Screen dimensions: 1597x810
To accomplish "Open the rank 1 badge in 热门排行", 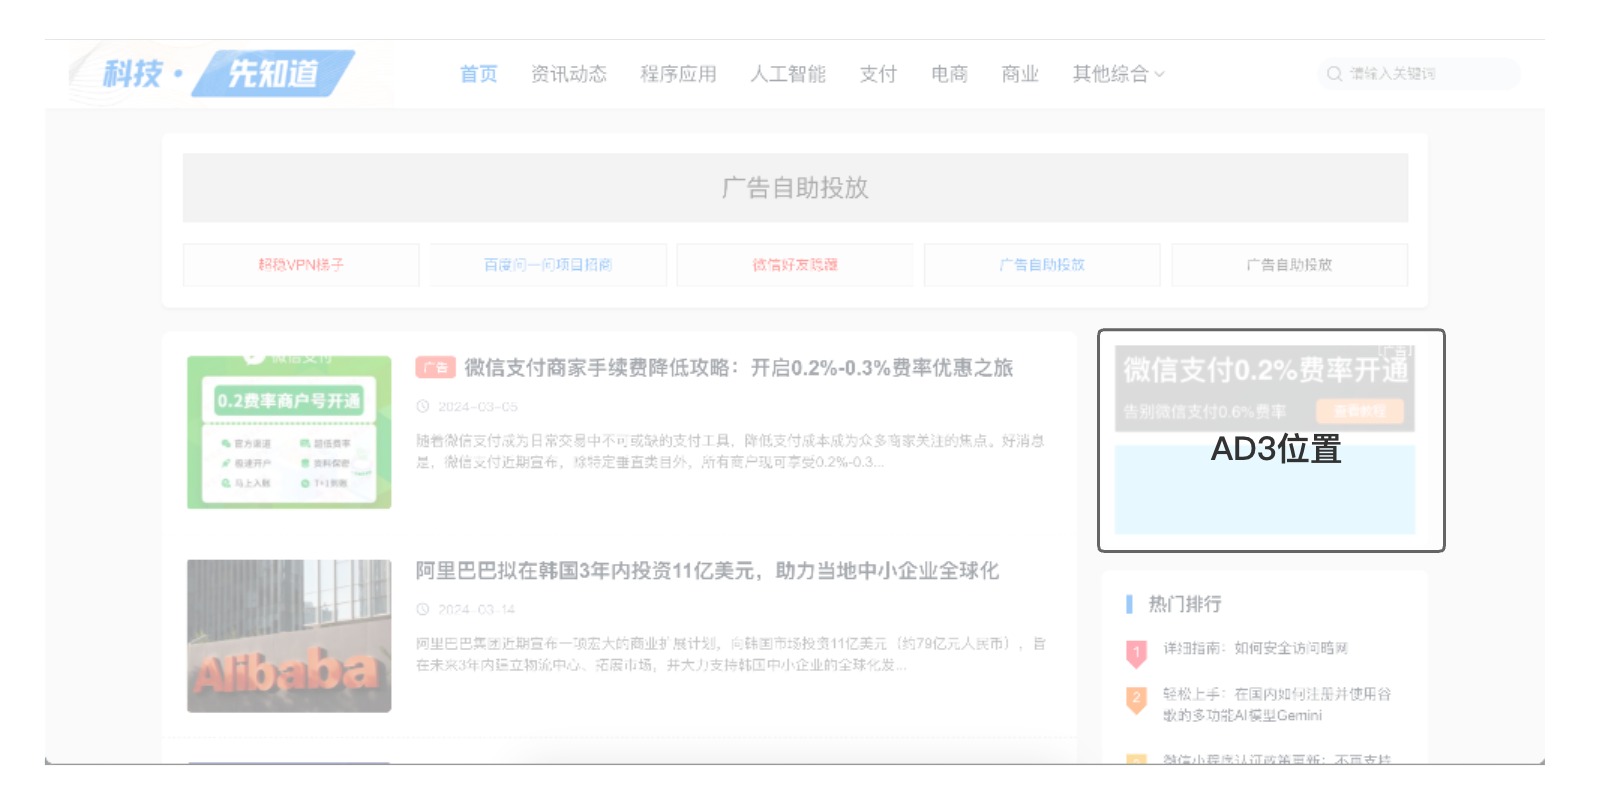I will tap(1136, 653).
